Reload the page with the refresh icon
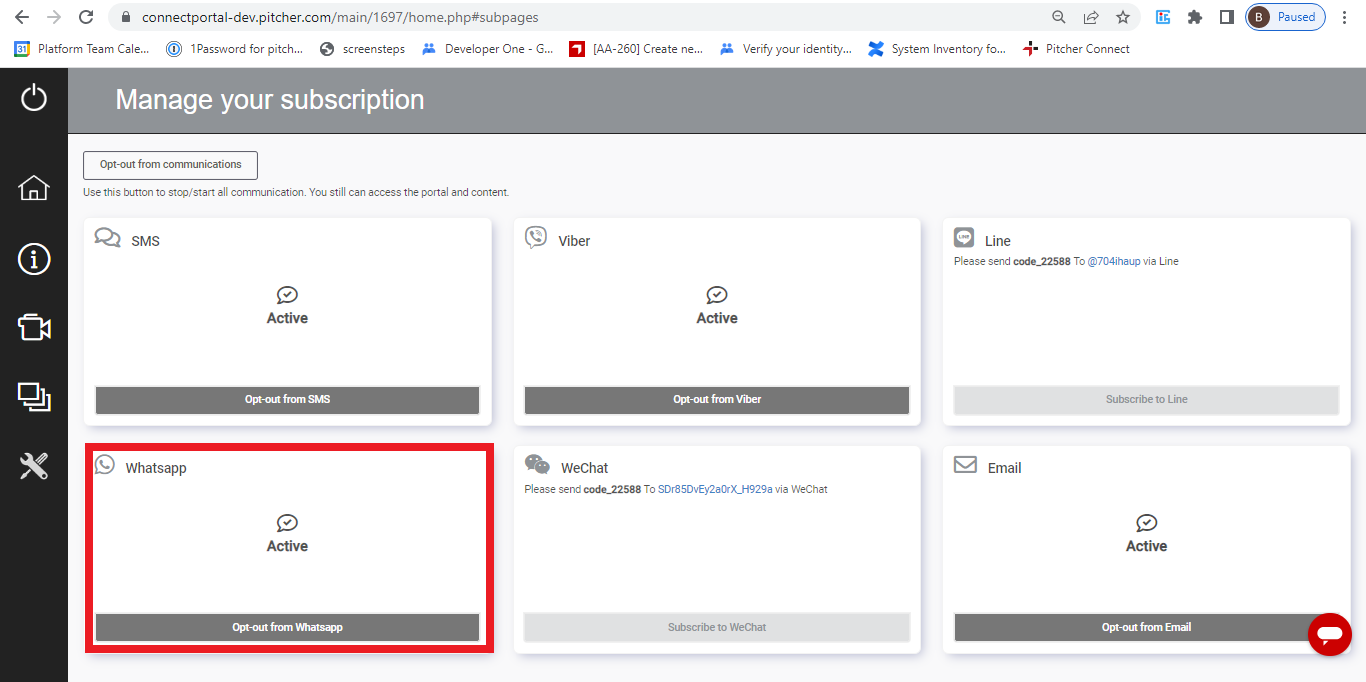 tap(86, 17)
